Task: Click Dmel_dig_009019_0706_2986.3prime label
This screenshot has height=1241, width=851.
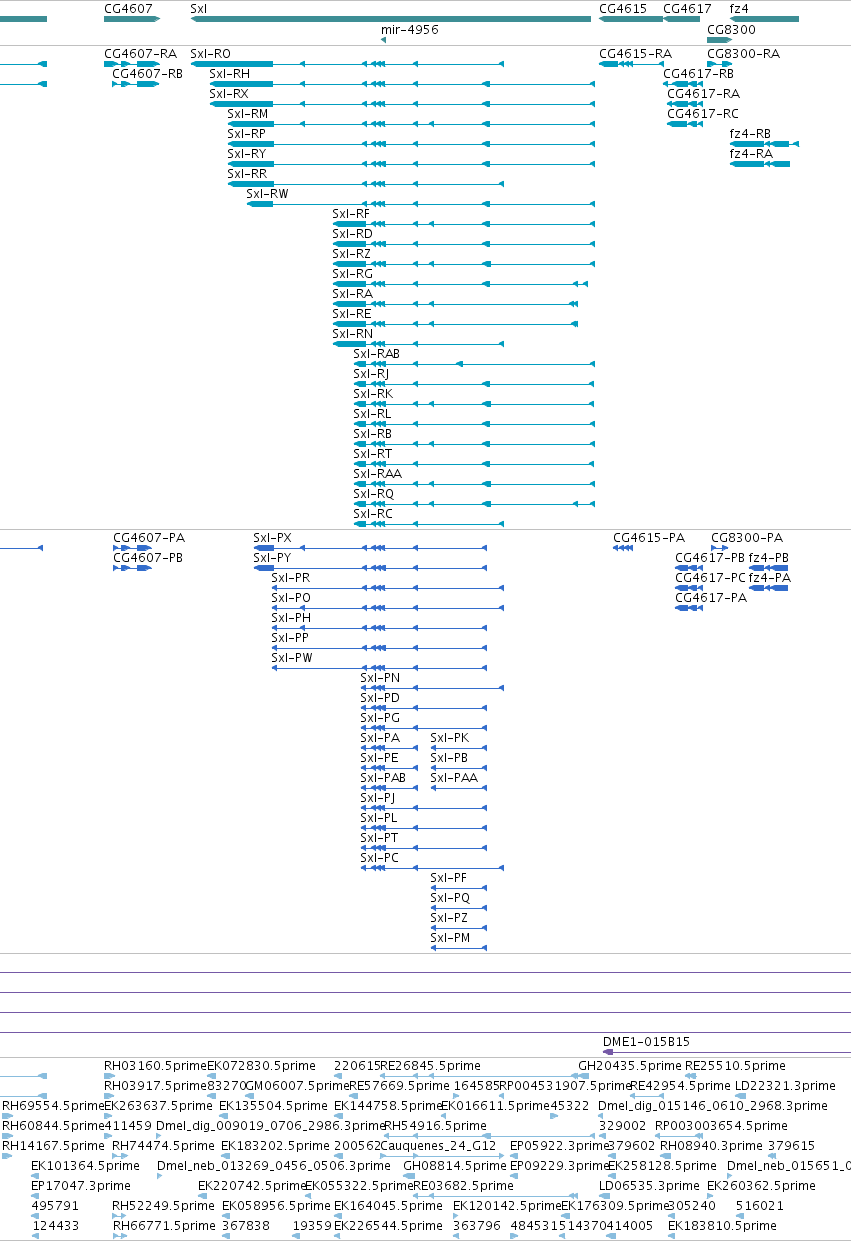Action: pyautogui.click(x=269, y=1125)
